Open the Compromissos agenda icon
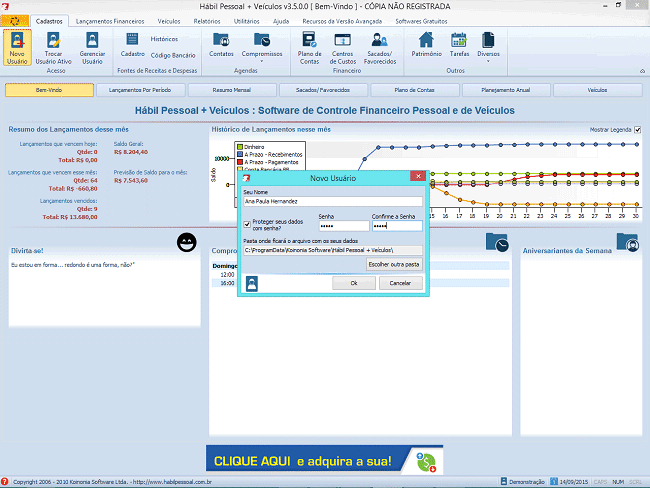The width and height of the screenshot is (650, 488). pyautogui.click(x=262, y=45)
